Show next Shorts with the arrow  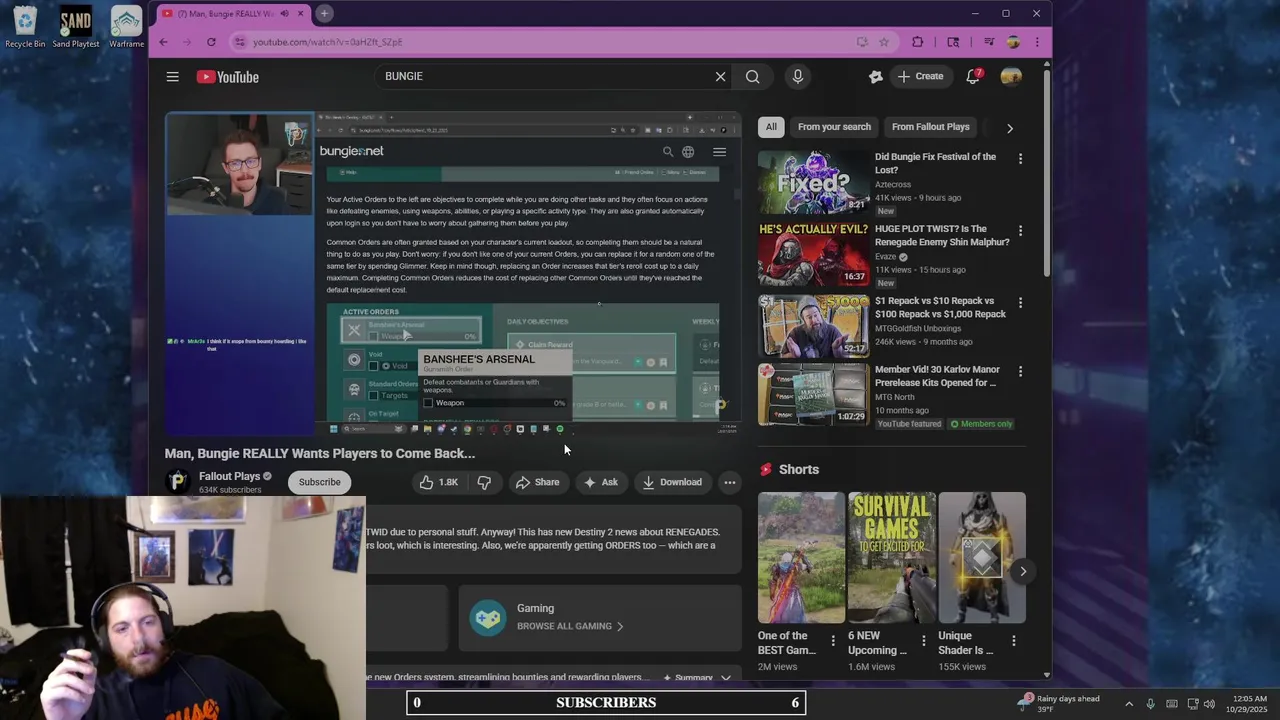tap(1022, 572)
